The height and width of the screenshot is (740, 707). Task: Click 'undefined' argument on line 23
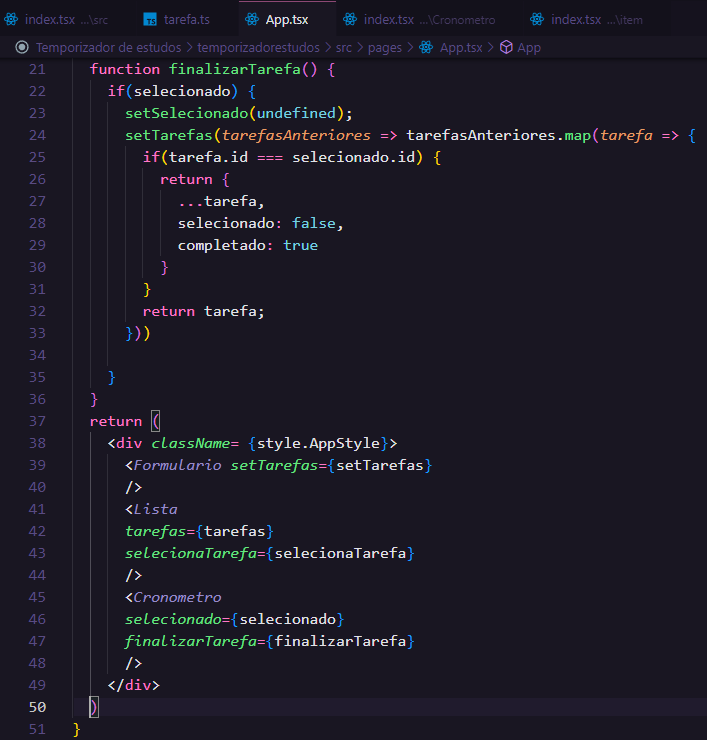[x=296, y=113]
